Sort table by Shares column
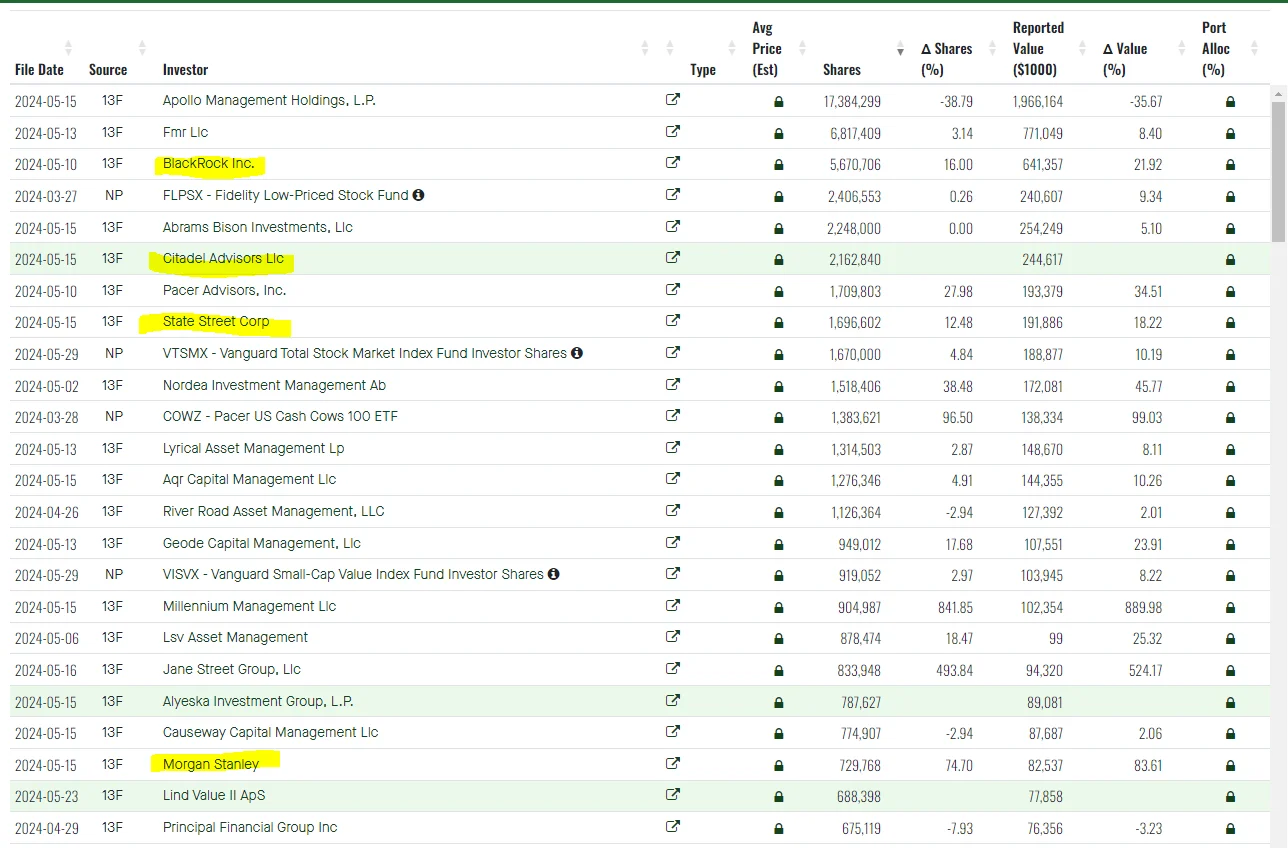1288x848 pixels. point(900,50)
